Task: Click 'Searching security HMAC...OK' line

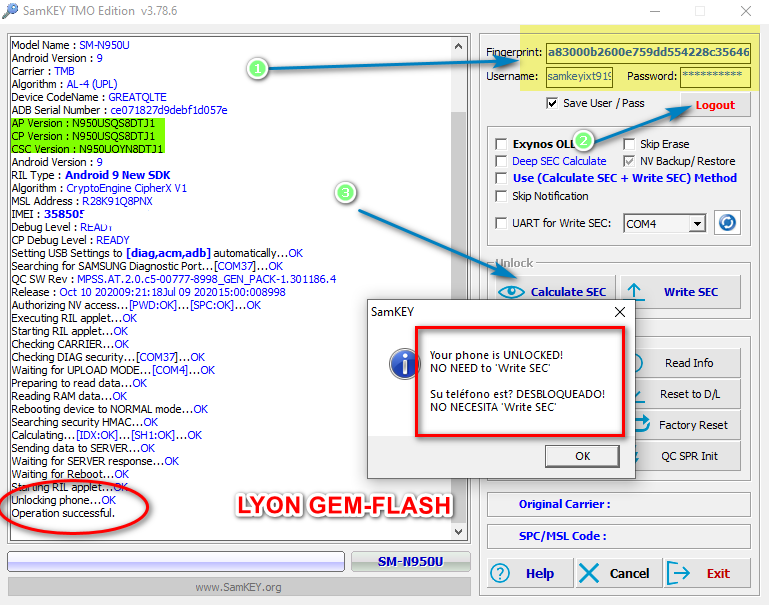Action: pyautogui.click(x=85, y=423)
